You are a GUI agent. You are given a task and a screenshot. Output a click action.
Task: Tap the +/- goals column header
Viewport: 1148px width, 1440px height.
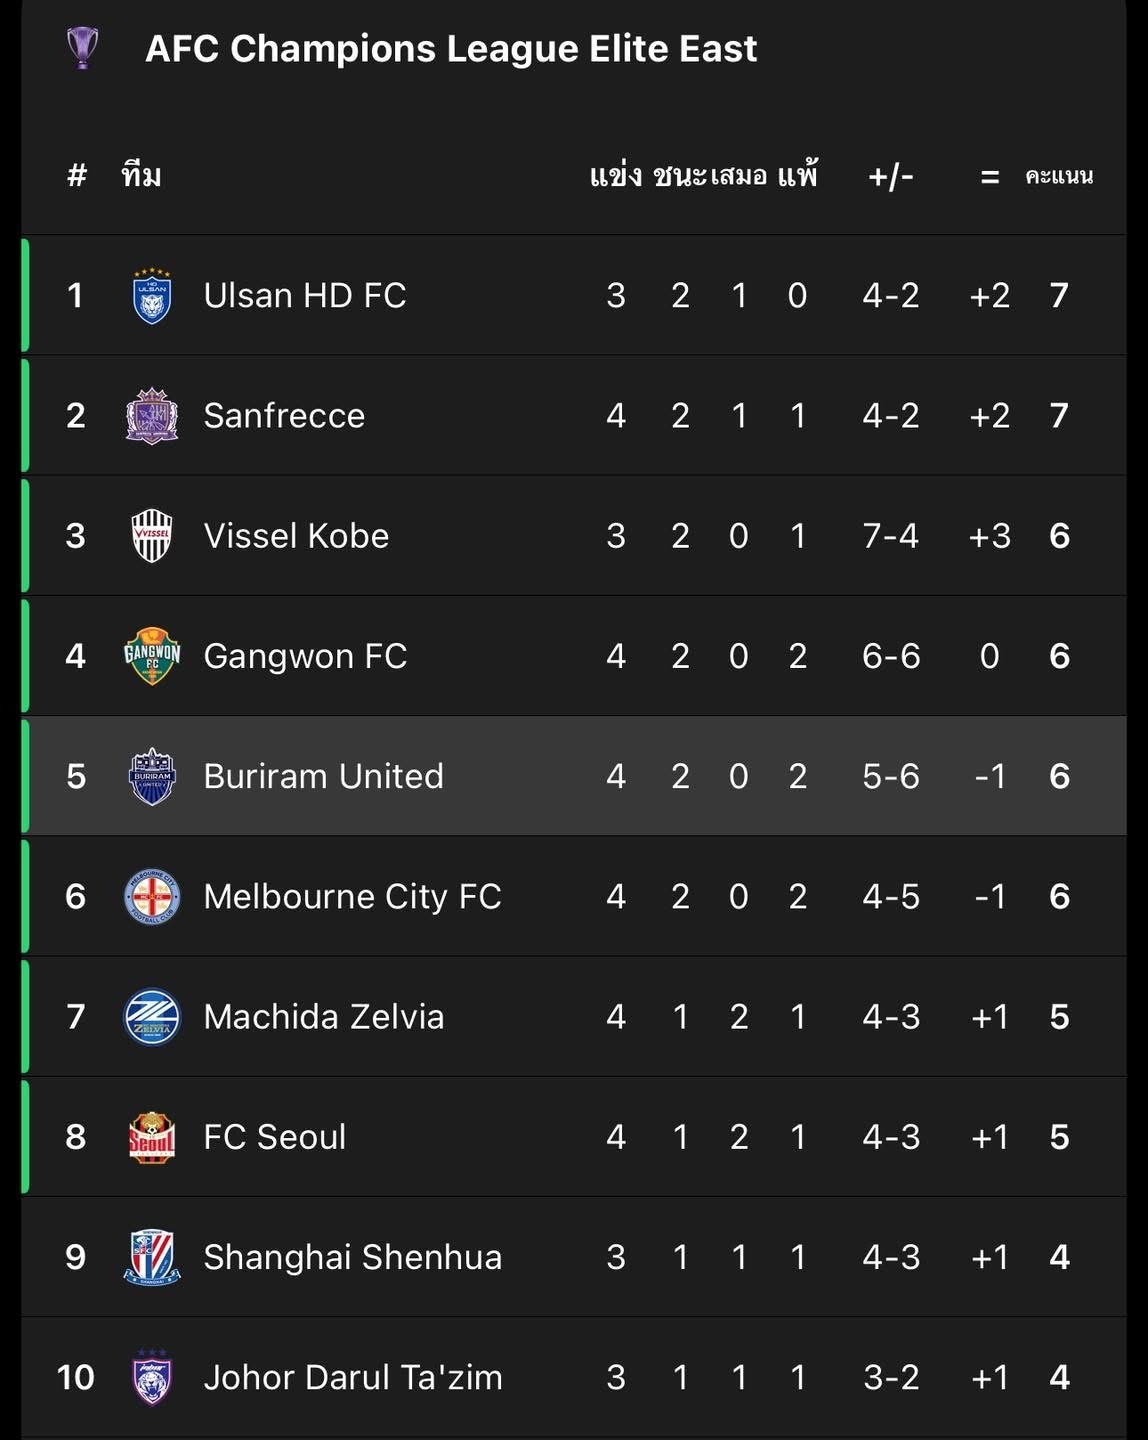[x=890, y=177]
